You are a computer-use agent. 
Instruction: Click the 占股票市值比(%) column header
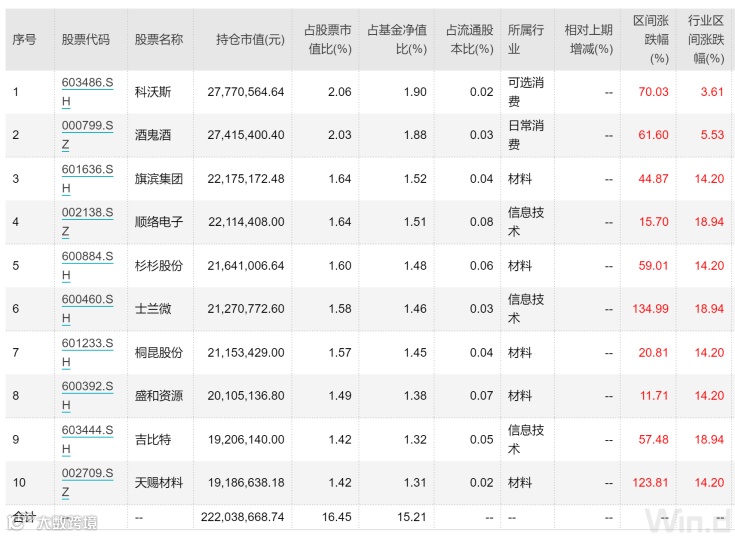tap(328, 39)
